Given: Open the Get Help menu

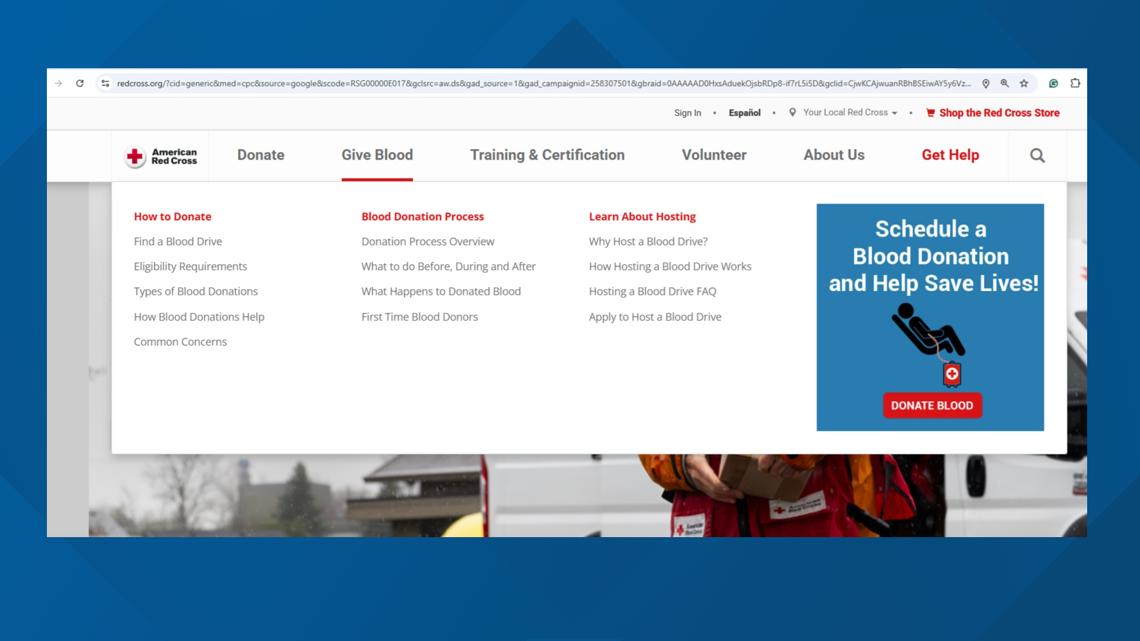Looking at the screenshot, I should pyautogui.click(x=950, y=155).
